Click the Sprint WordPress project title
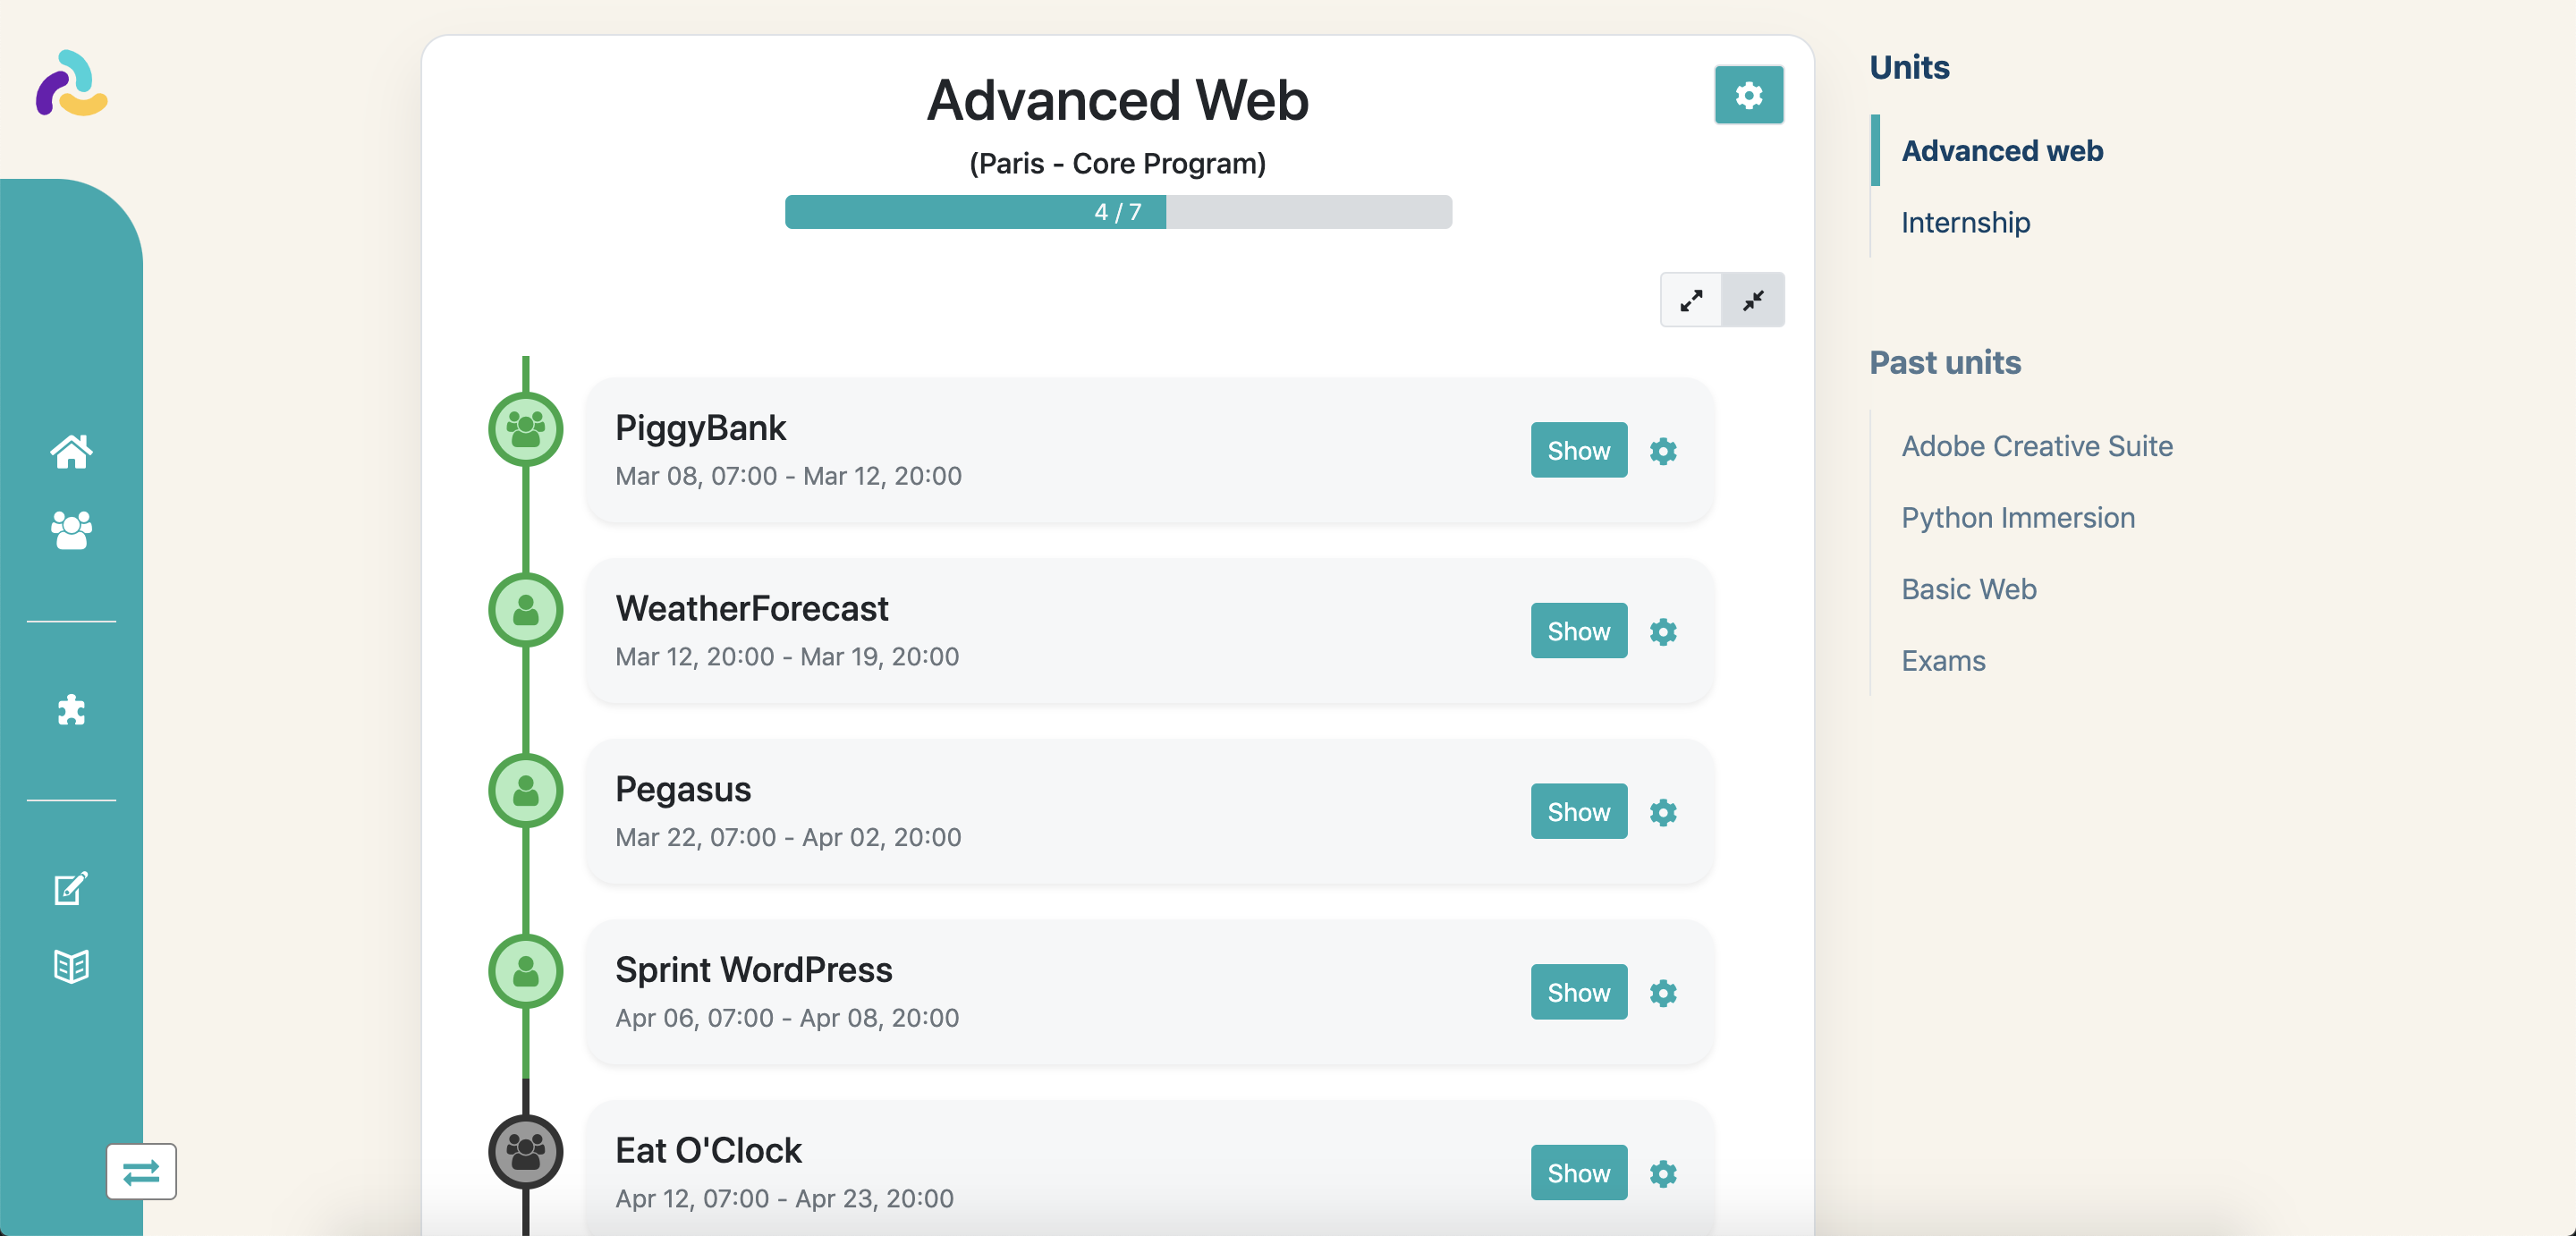The width and height of the screenshot is (2576, 1236). (753, 970)
